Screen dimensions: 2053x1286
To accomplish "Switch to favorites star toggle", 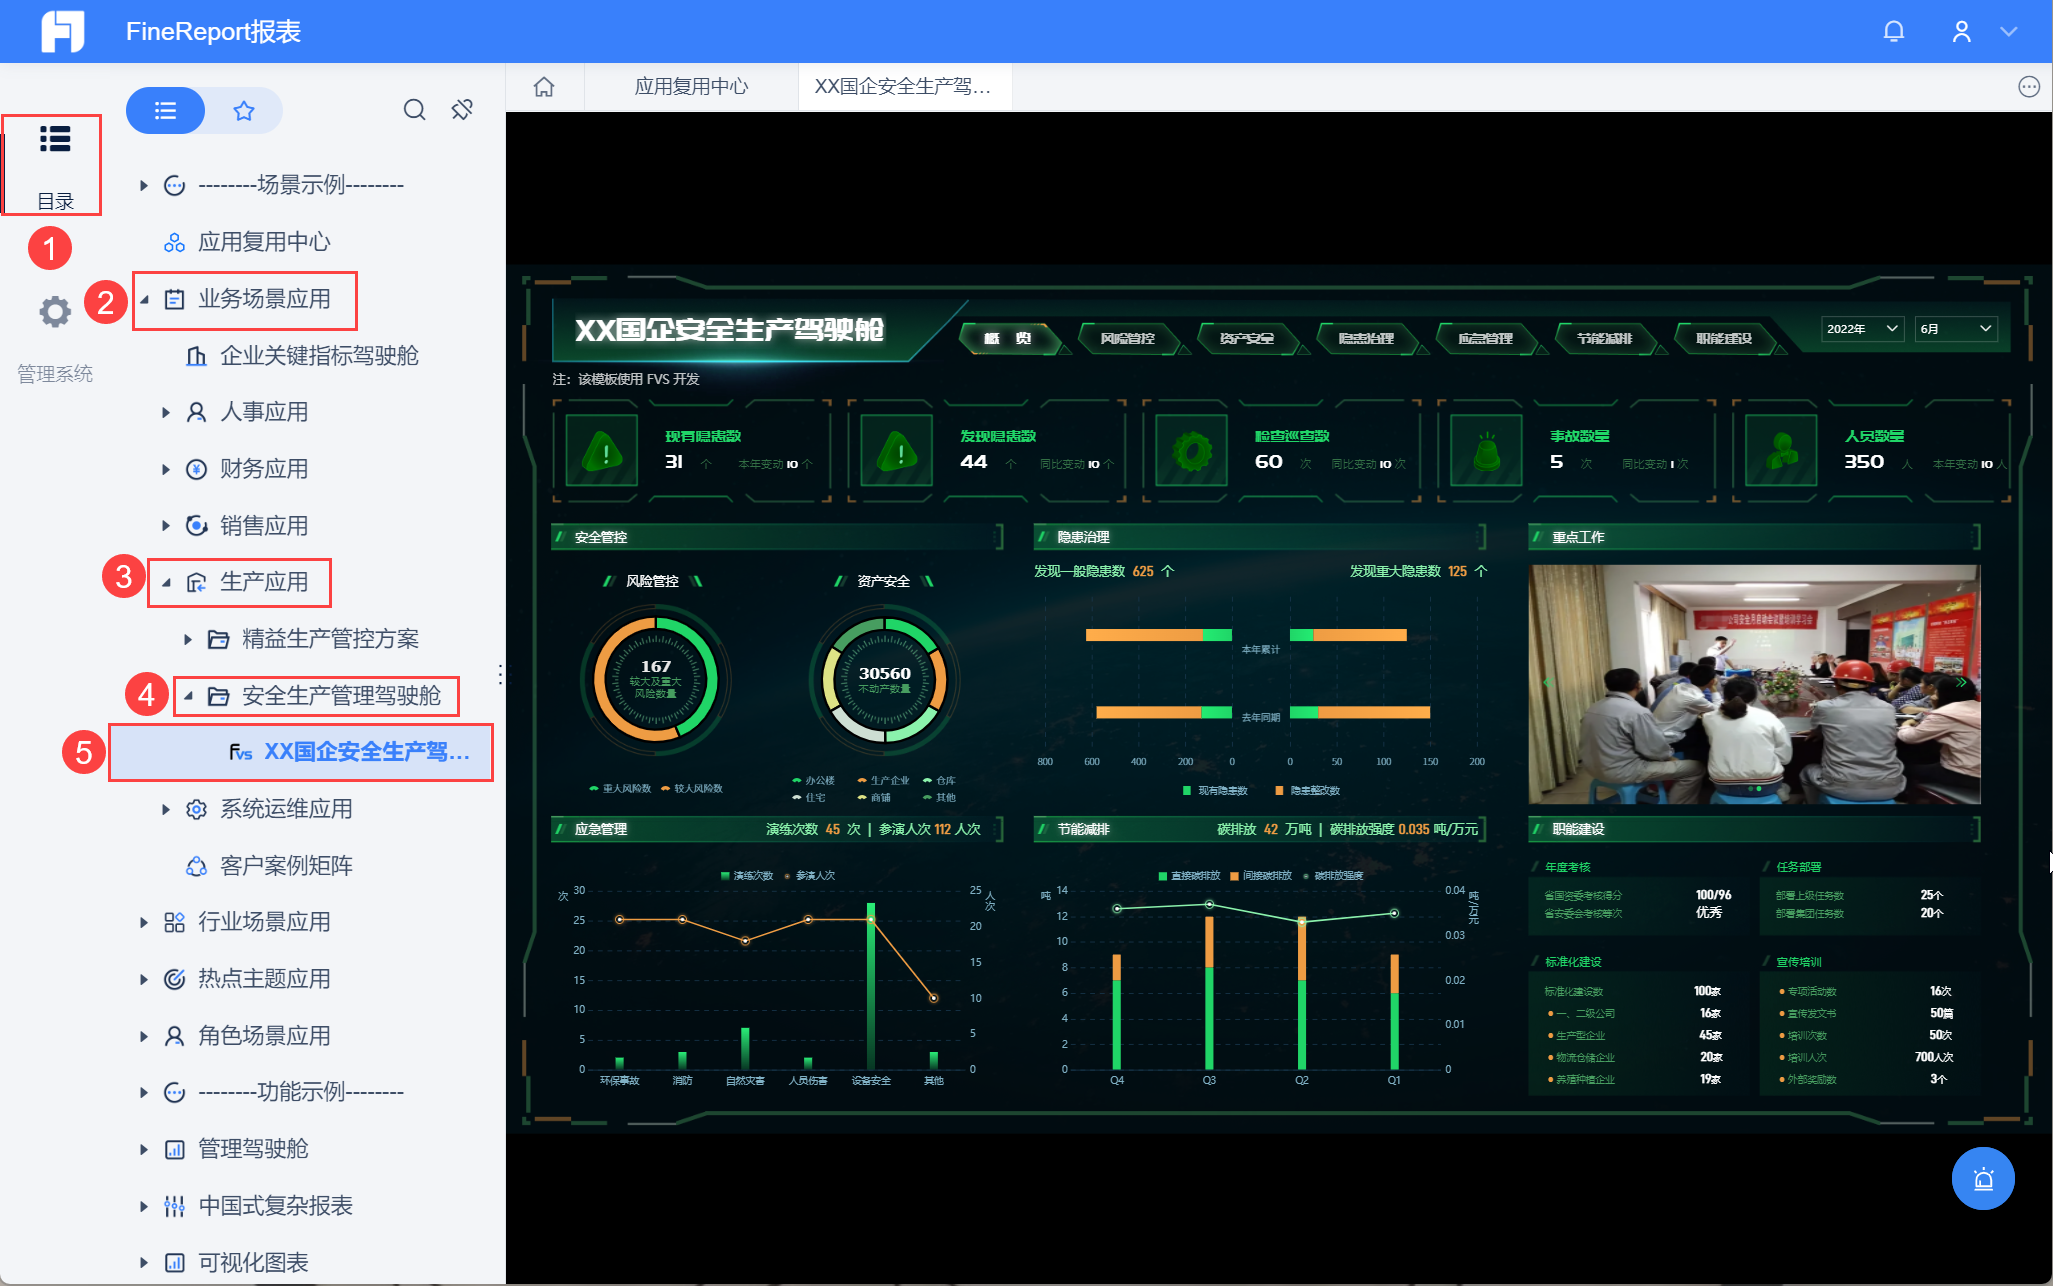I will [x=243, y=110].
